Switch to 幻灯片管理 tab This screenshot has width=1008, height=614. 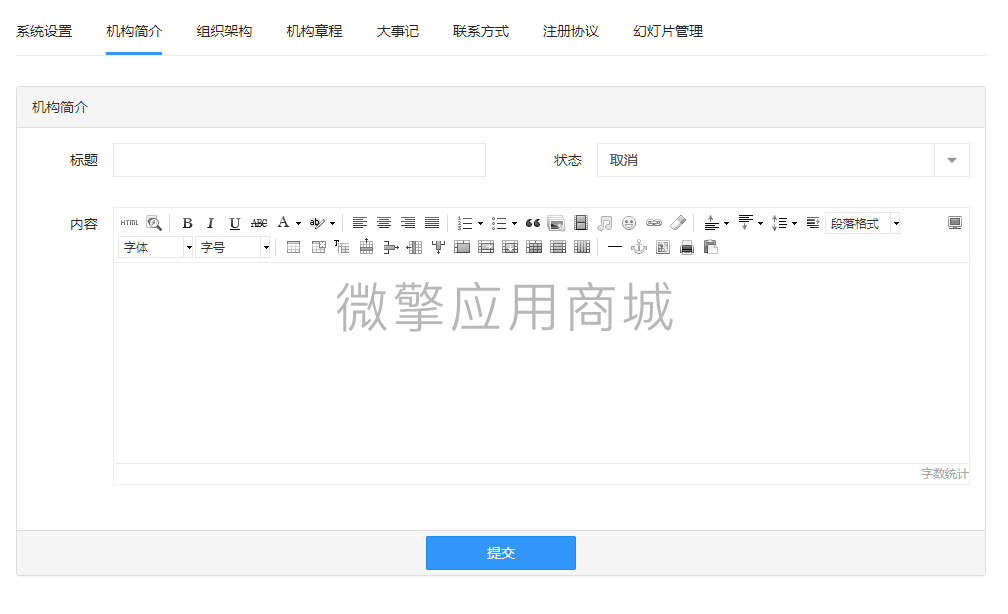pyautogui.click(x=668, y=31)
